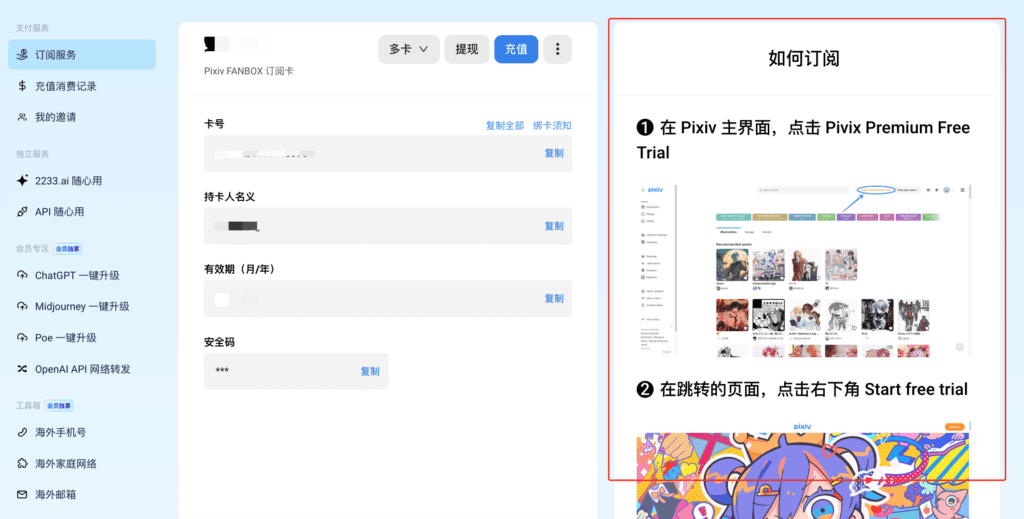1024x519 pixels.
Task: Click the upload icon beside Midjourney 一键升级
Action: tap(22, 306)
